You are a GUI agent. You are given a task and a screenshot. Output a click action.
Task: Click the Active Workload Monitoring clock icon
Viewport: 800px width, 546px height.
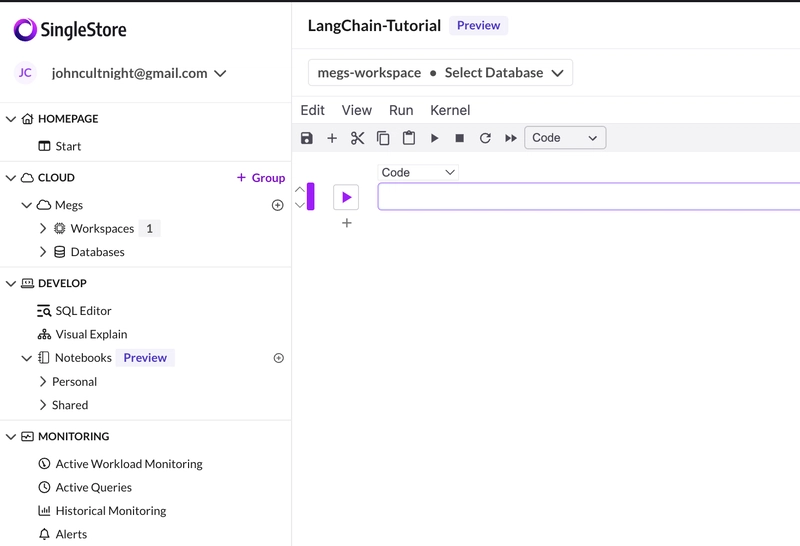[44, 463]
